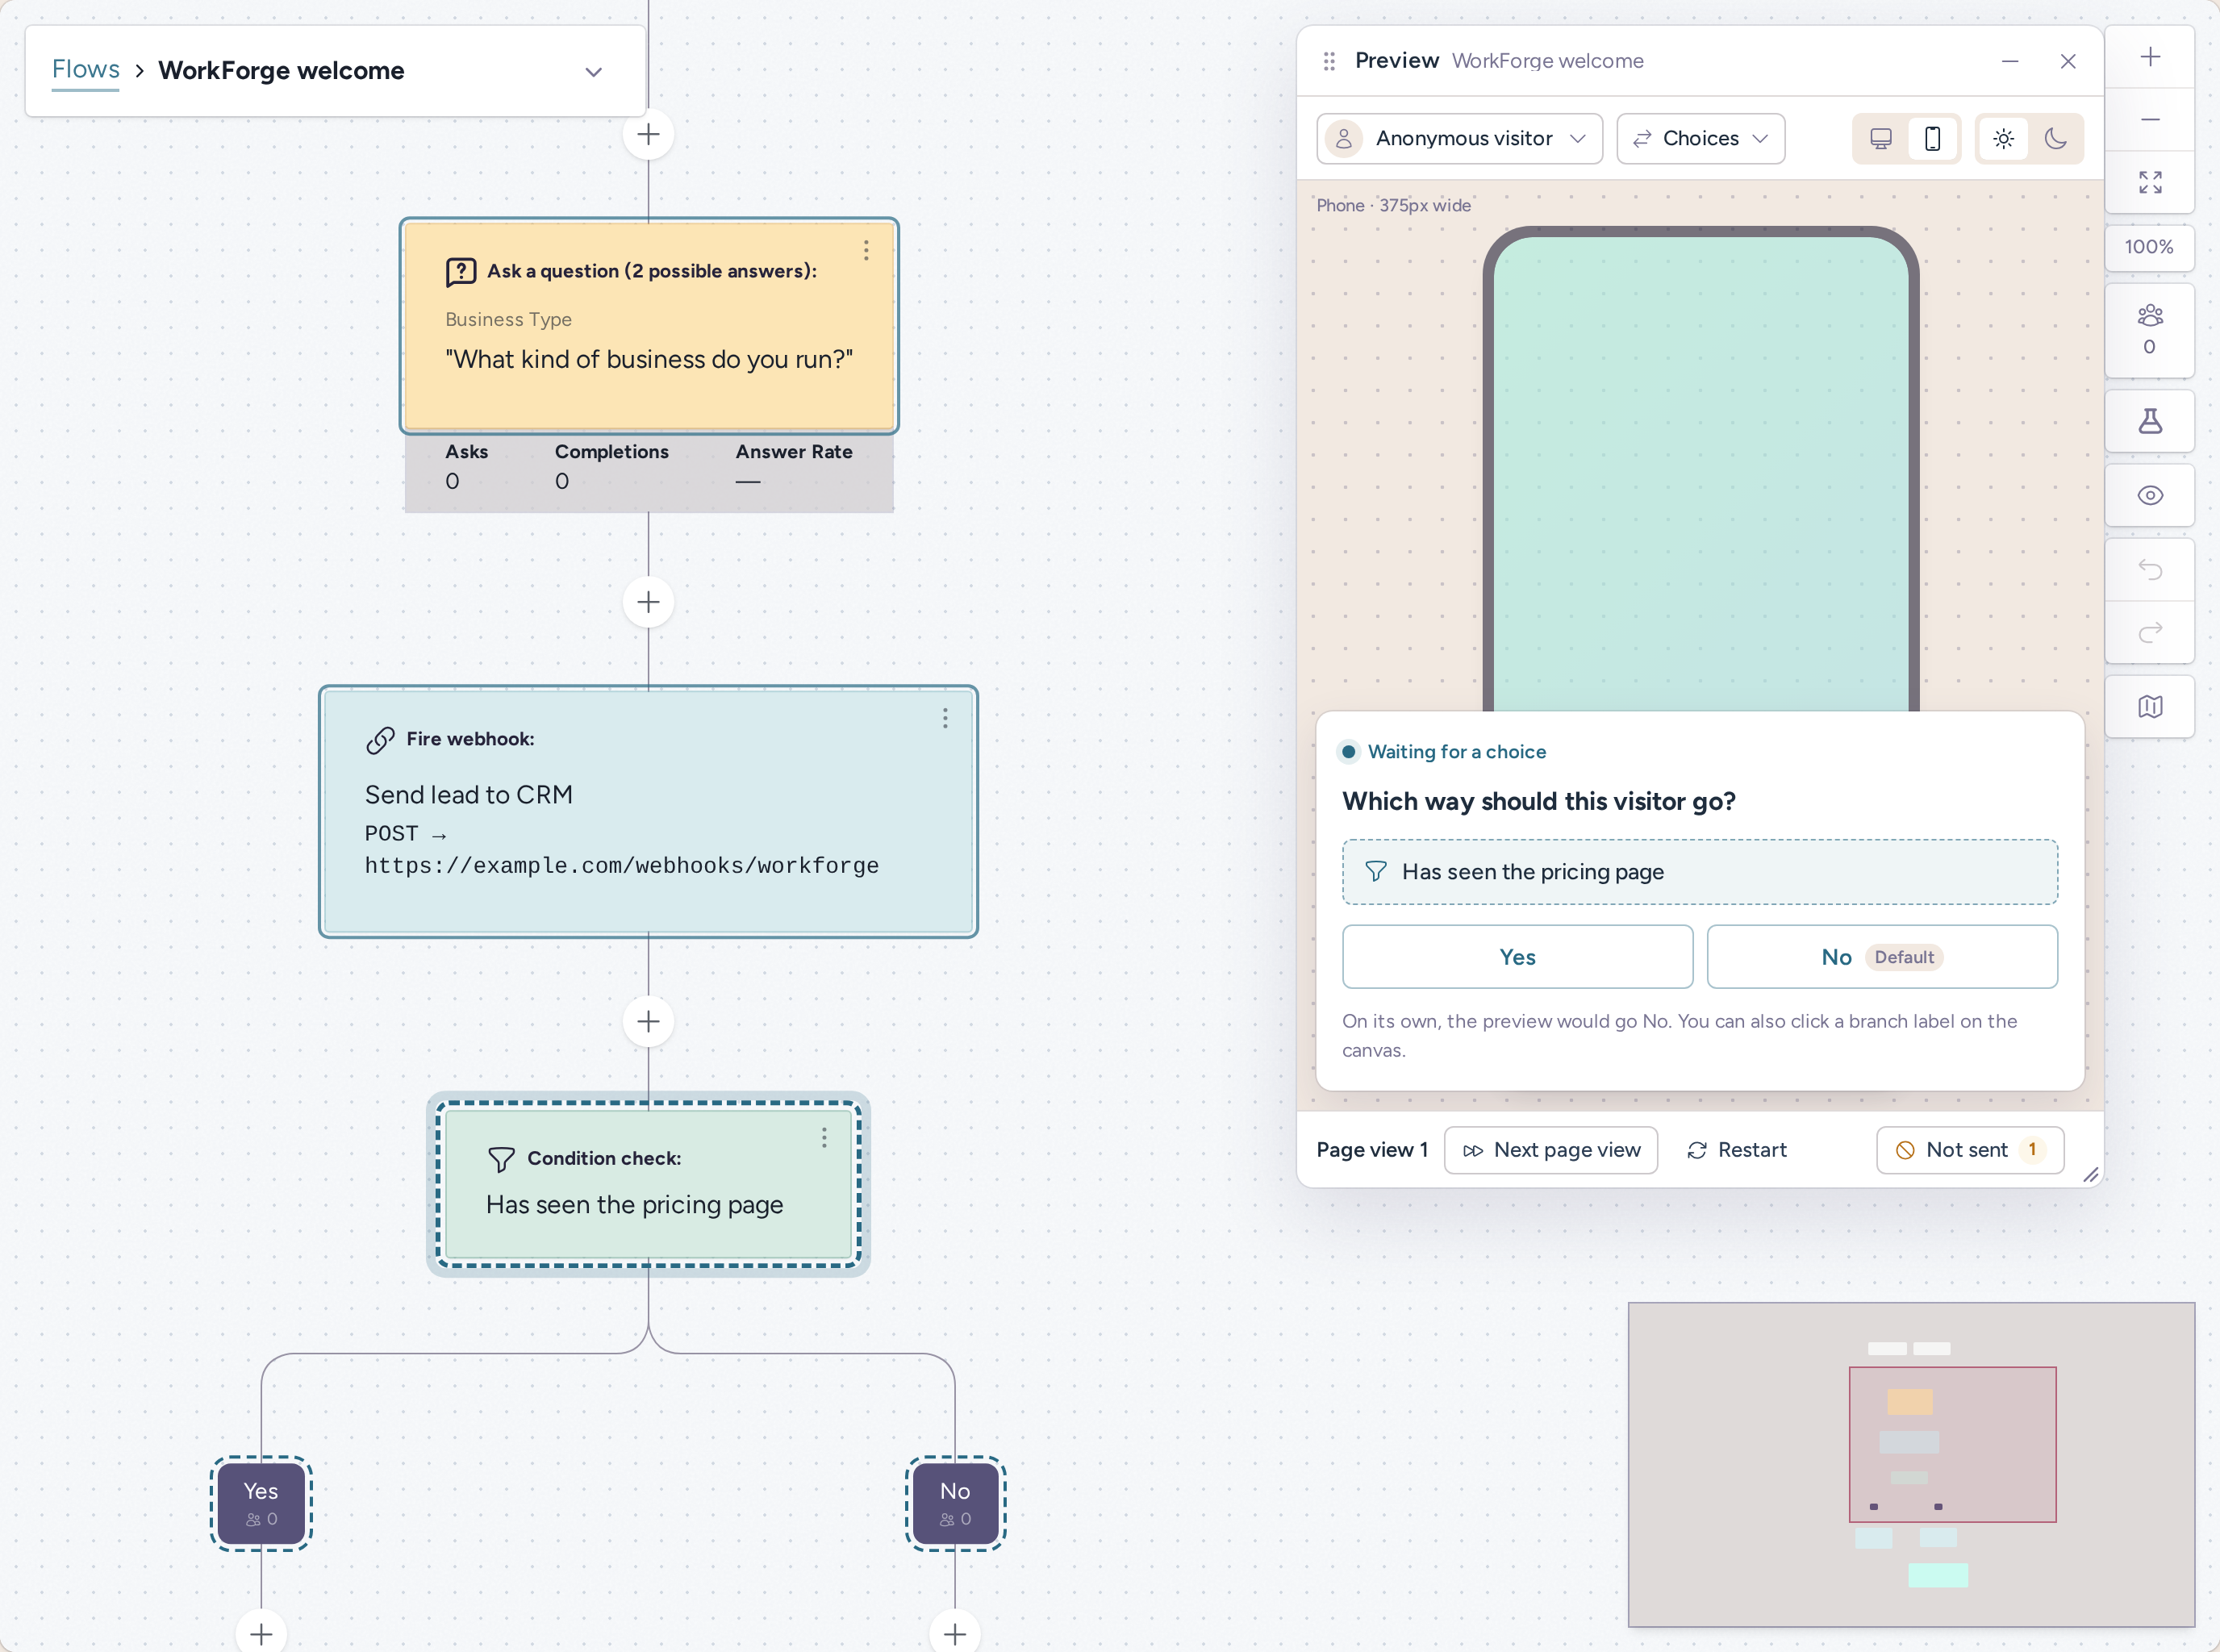Select the dark theme moon icon
The height and width of the screenshot is (1652, 2220).
2056,138
